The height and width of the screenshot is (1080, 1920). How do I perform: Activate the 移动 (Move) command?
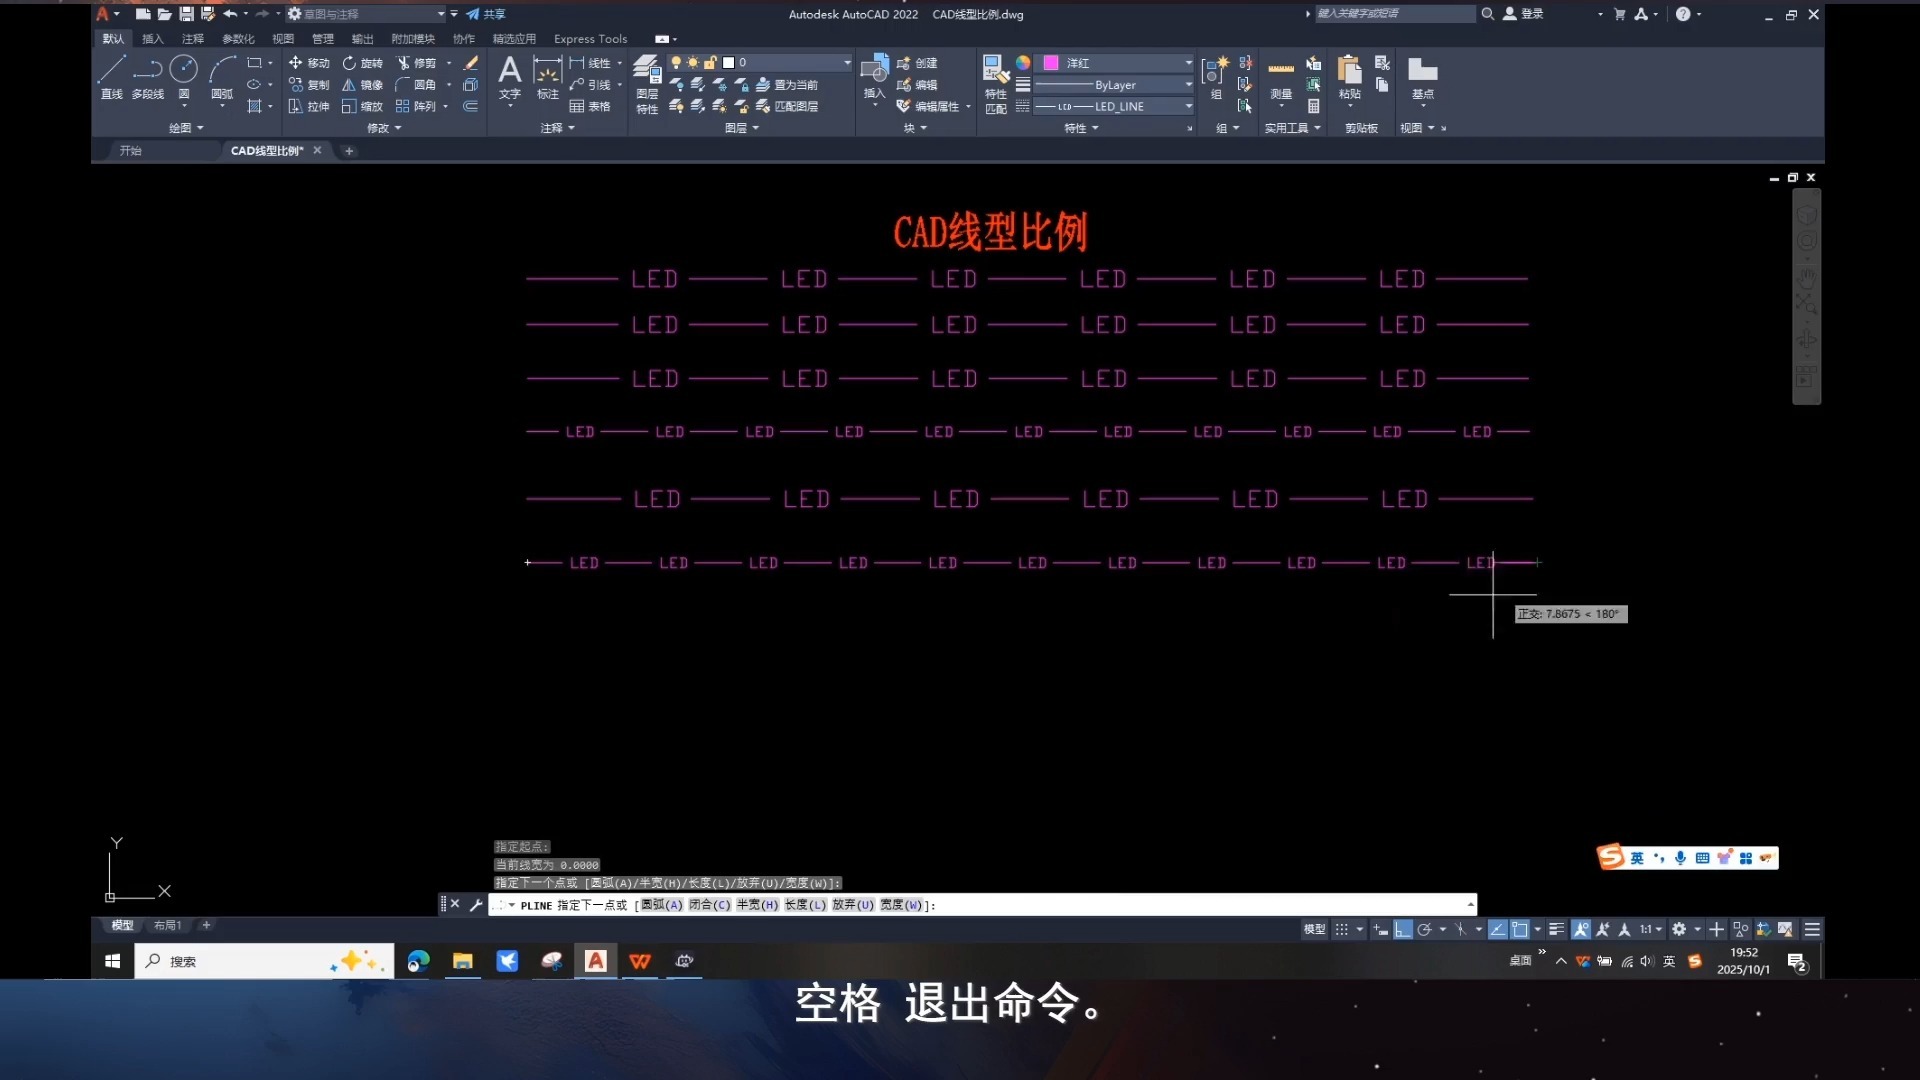point(310,62)
